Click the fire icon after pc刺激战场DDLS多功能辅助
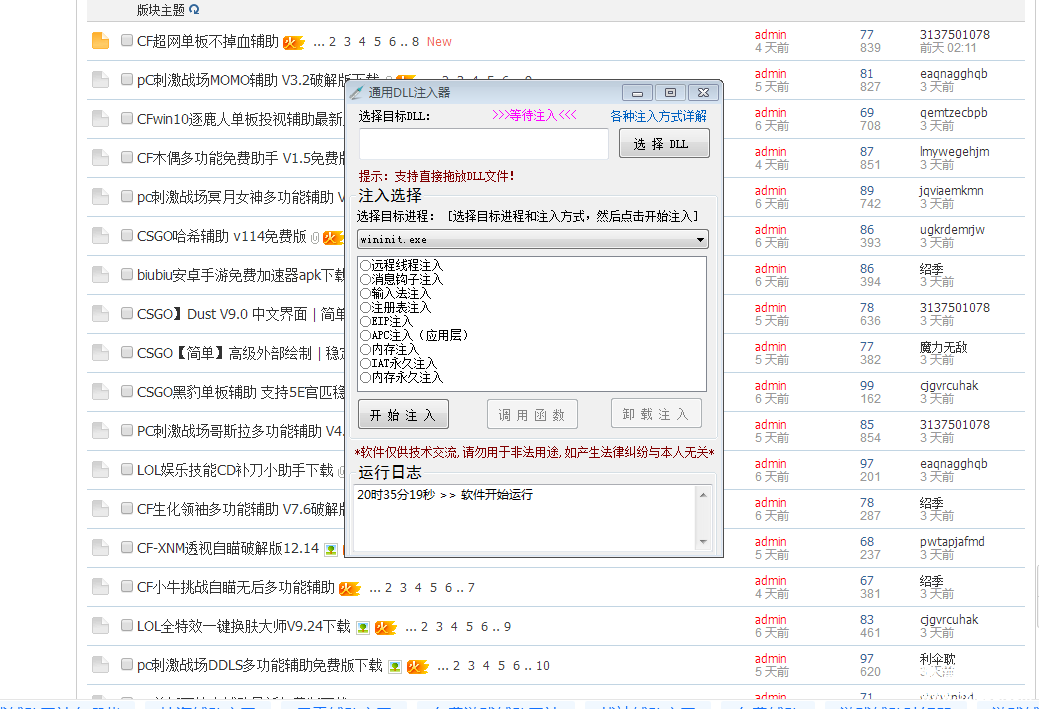Image resolution: width=1039 pixels, height=709 pixels. (417, 667)
